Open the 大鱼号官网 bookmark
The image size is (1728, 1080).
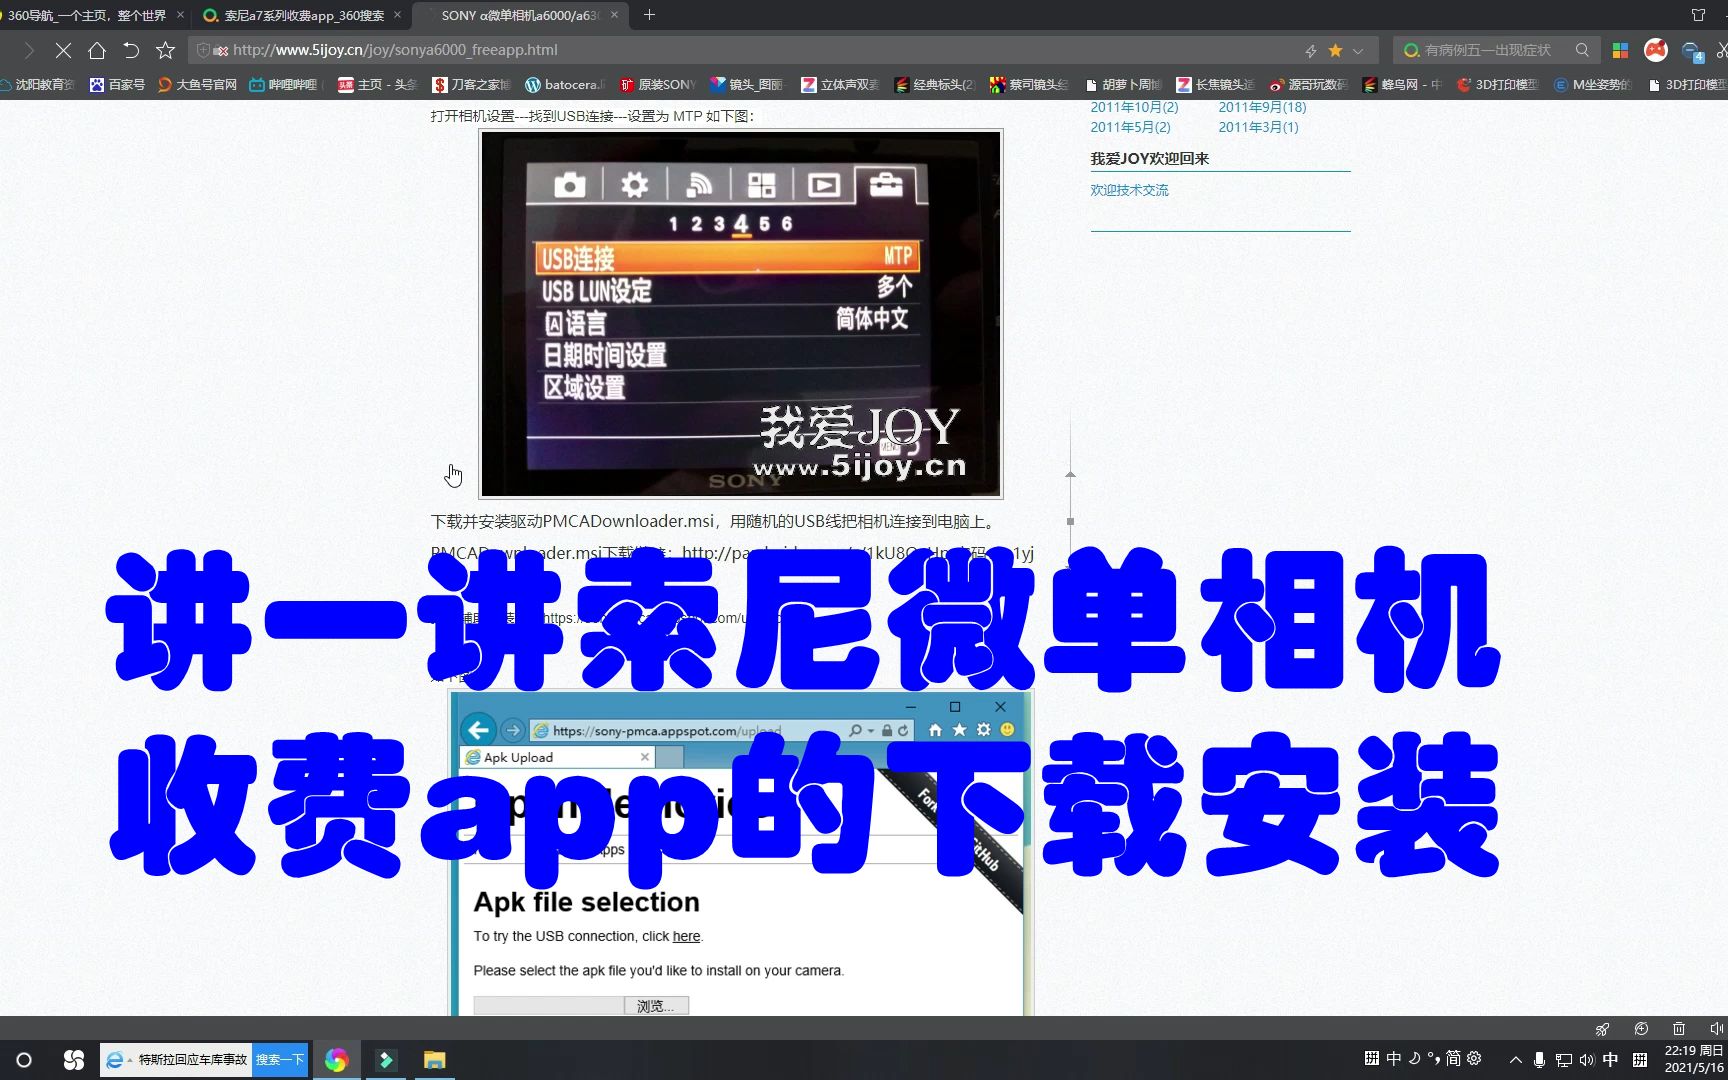(x=198, y=85)
